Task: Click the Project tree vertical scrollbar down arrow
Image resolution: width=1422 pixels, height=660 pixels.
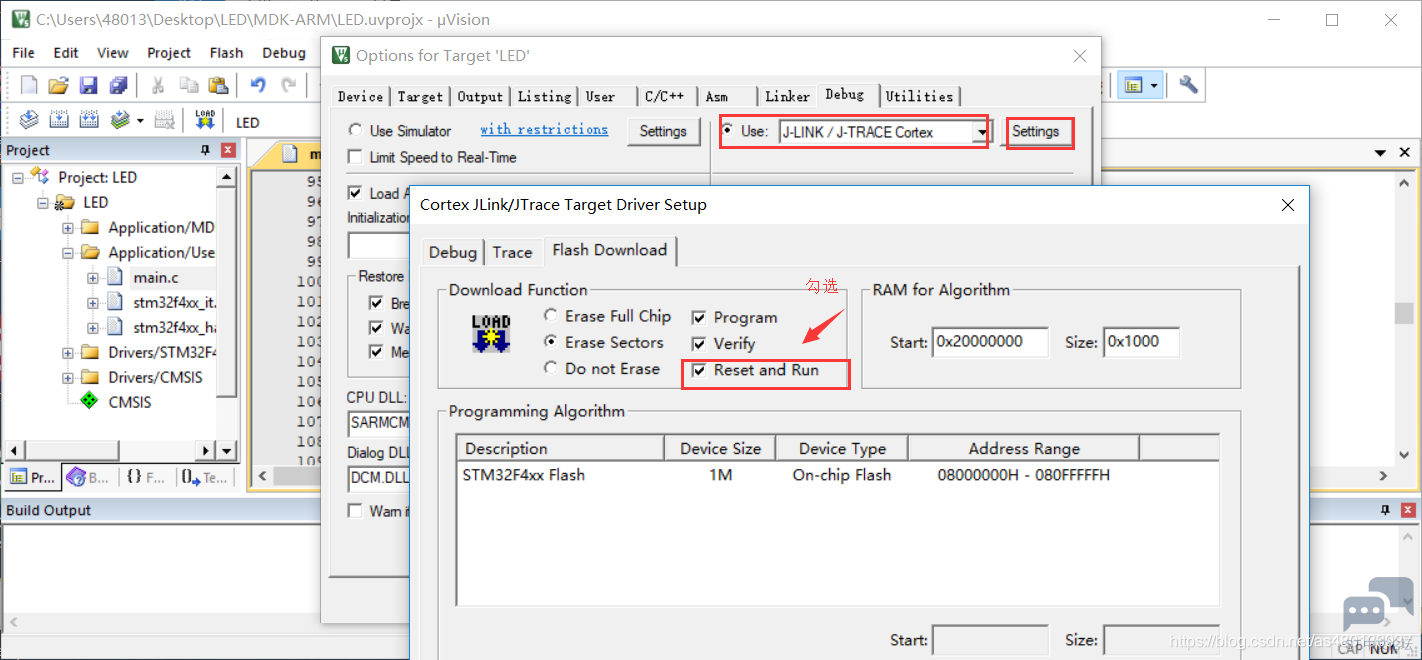Action: point(226,450)
